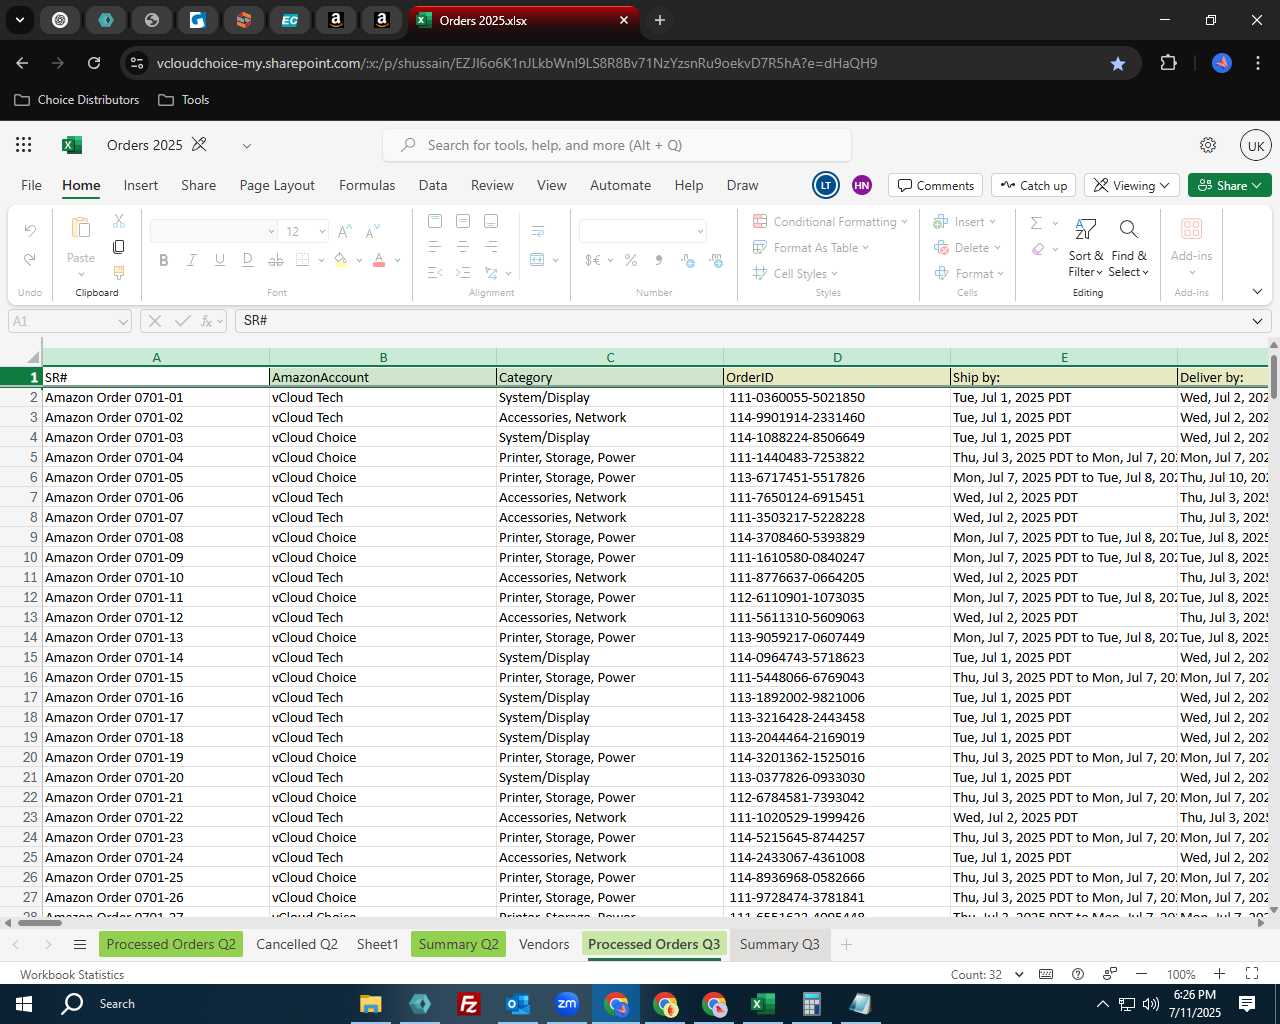This screenshot has height=1024, width=1280.
Task: Open FileZilla from the taskbar
Action: (468, 1004)
